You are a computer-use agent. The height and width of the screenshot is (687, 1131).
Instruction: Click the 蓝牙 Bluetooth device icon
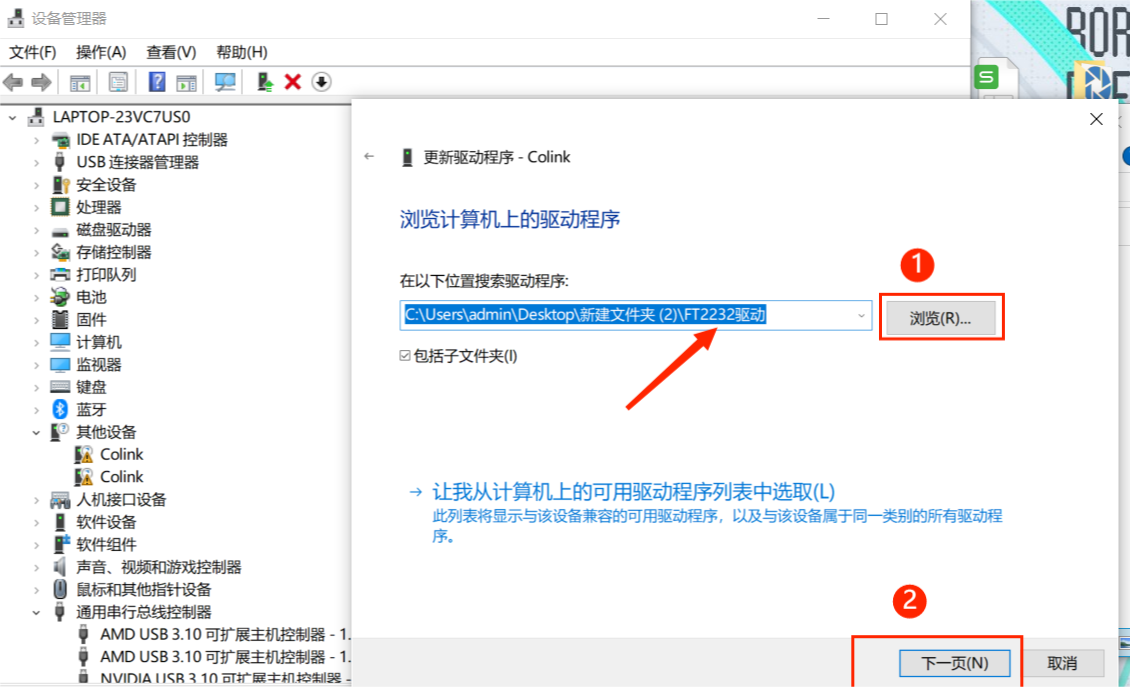(x=57, y=409)
